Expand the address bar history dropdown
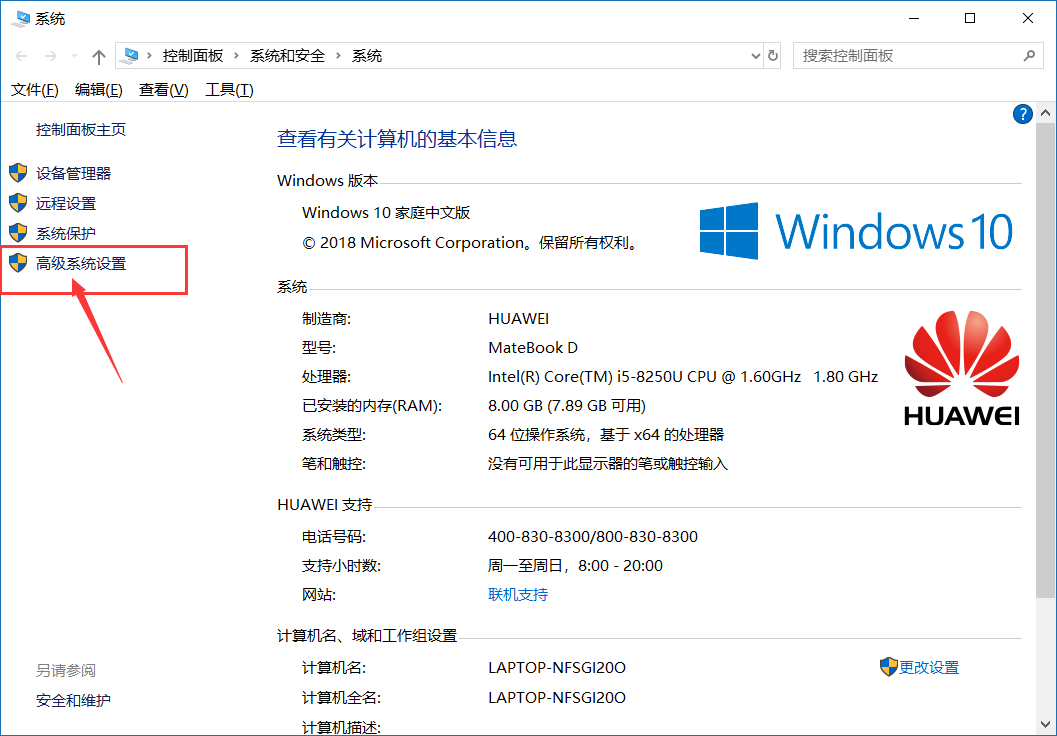This screenshot has width=1057, height=736. tap(755, 56)
